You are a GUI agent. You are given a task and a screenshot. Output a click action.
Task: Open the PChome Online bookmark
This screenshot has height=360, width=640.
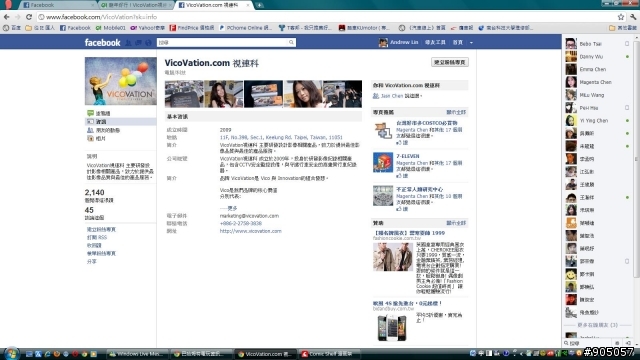click(245, 28)
